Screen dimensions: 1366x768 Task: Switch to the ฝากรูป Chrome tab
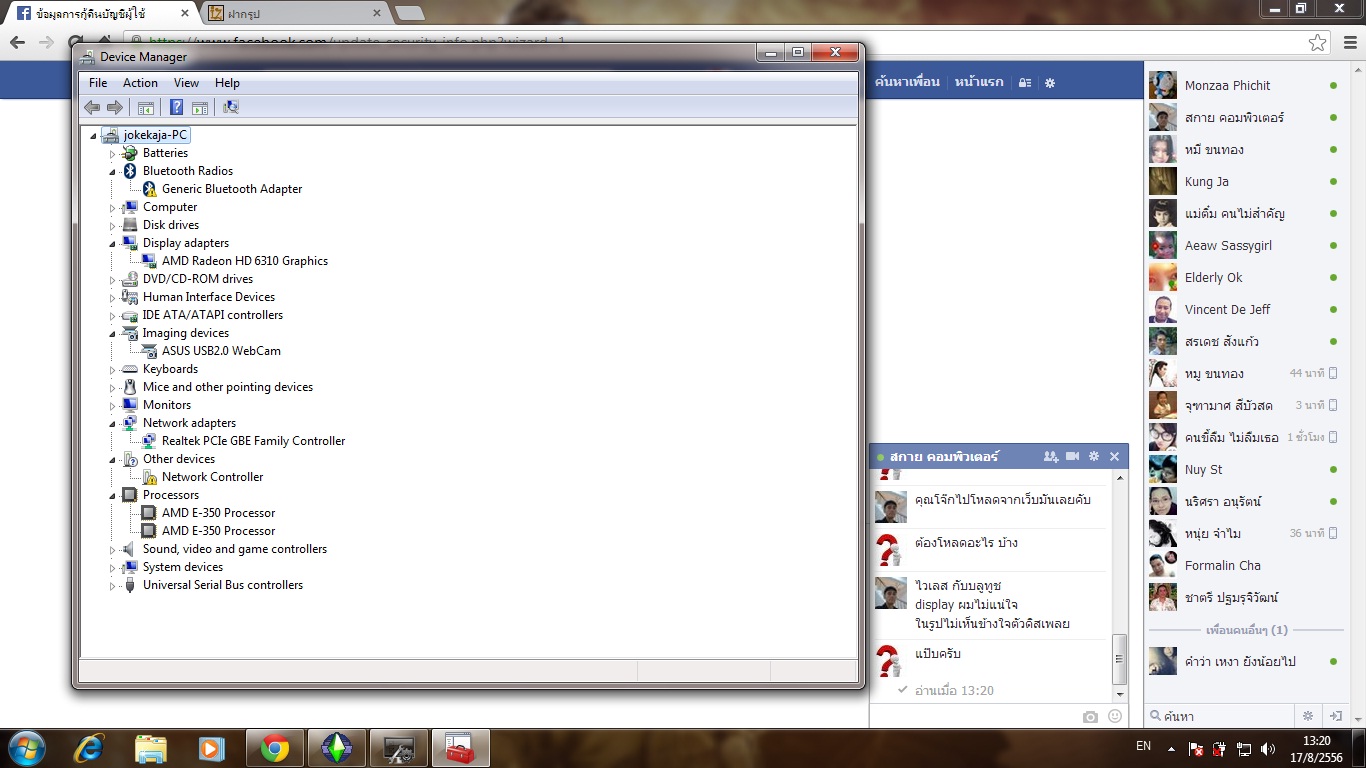pos(295,13)
